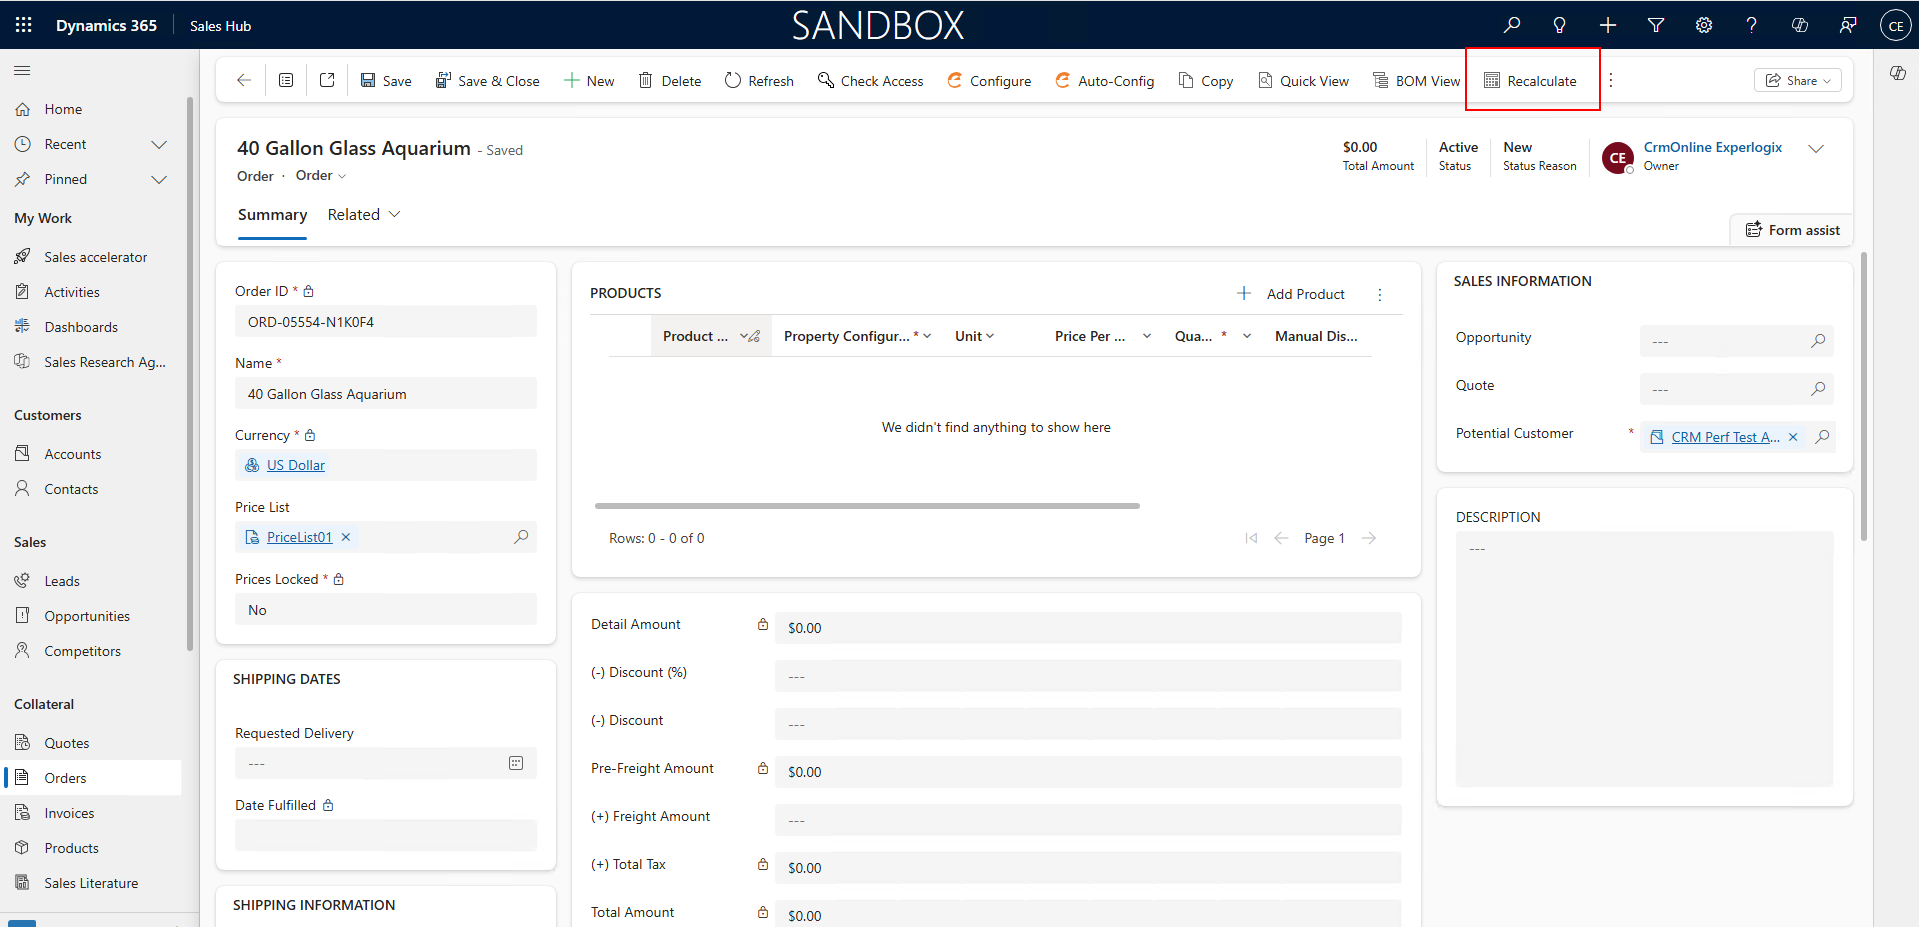Switch to the Summary tab
Image resolution: width=1919 pixels, height=927 pixels.
[x=272, y=215]
